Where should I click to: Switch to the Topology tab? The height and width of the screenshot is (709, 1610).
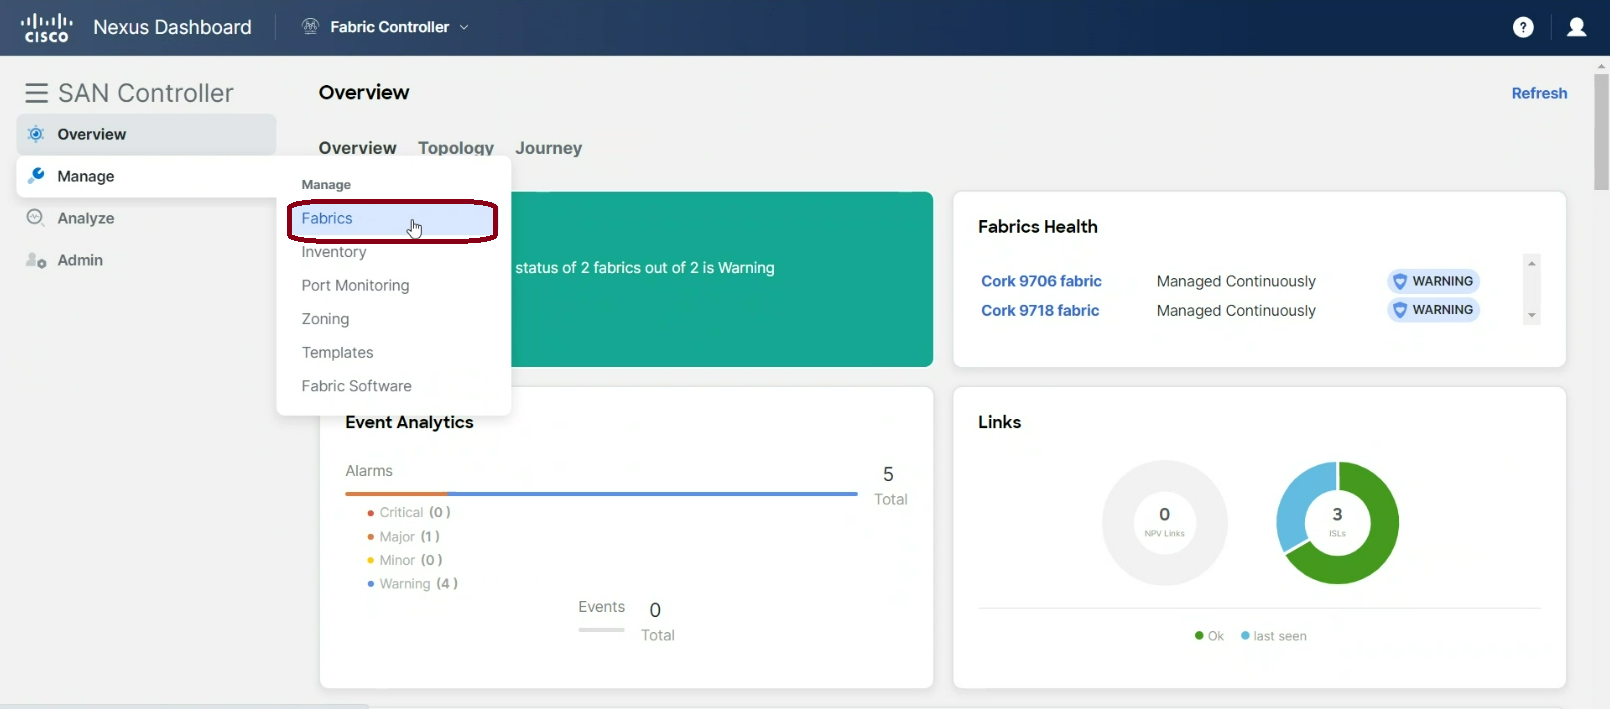pyautogui.click(x=456, y=148)
